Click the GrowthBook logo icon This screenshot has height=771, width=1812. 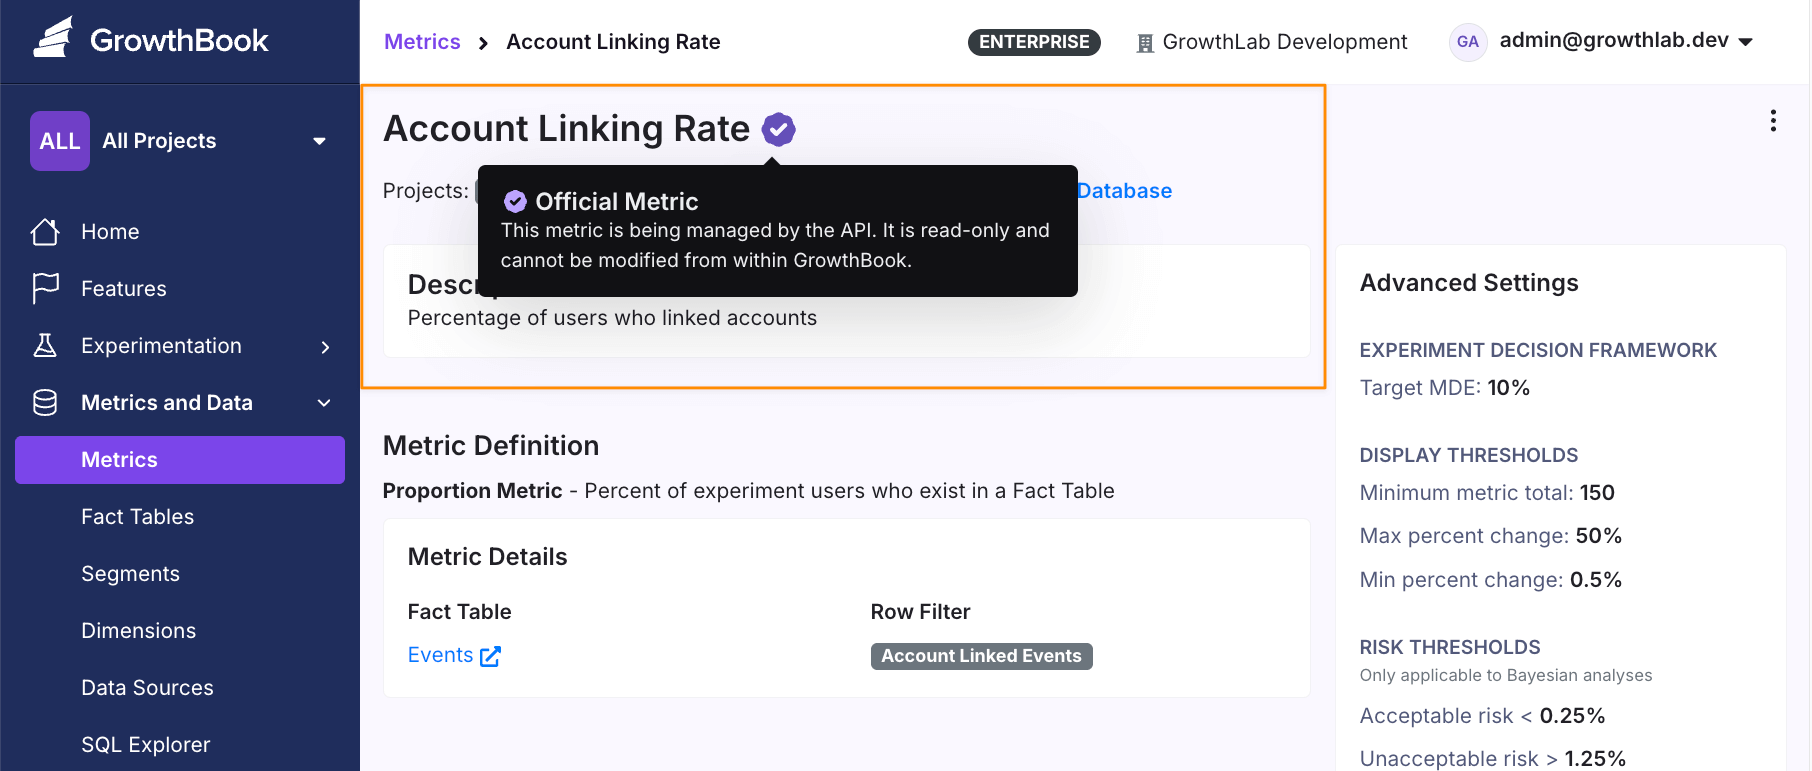tap(54, 39)
